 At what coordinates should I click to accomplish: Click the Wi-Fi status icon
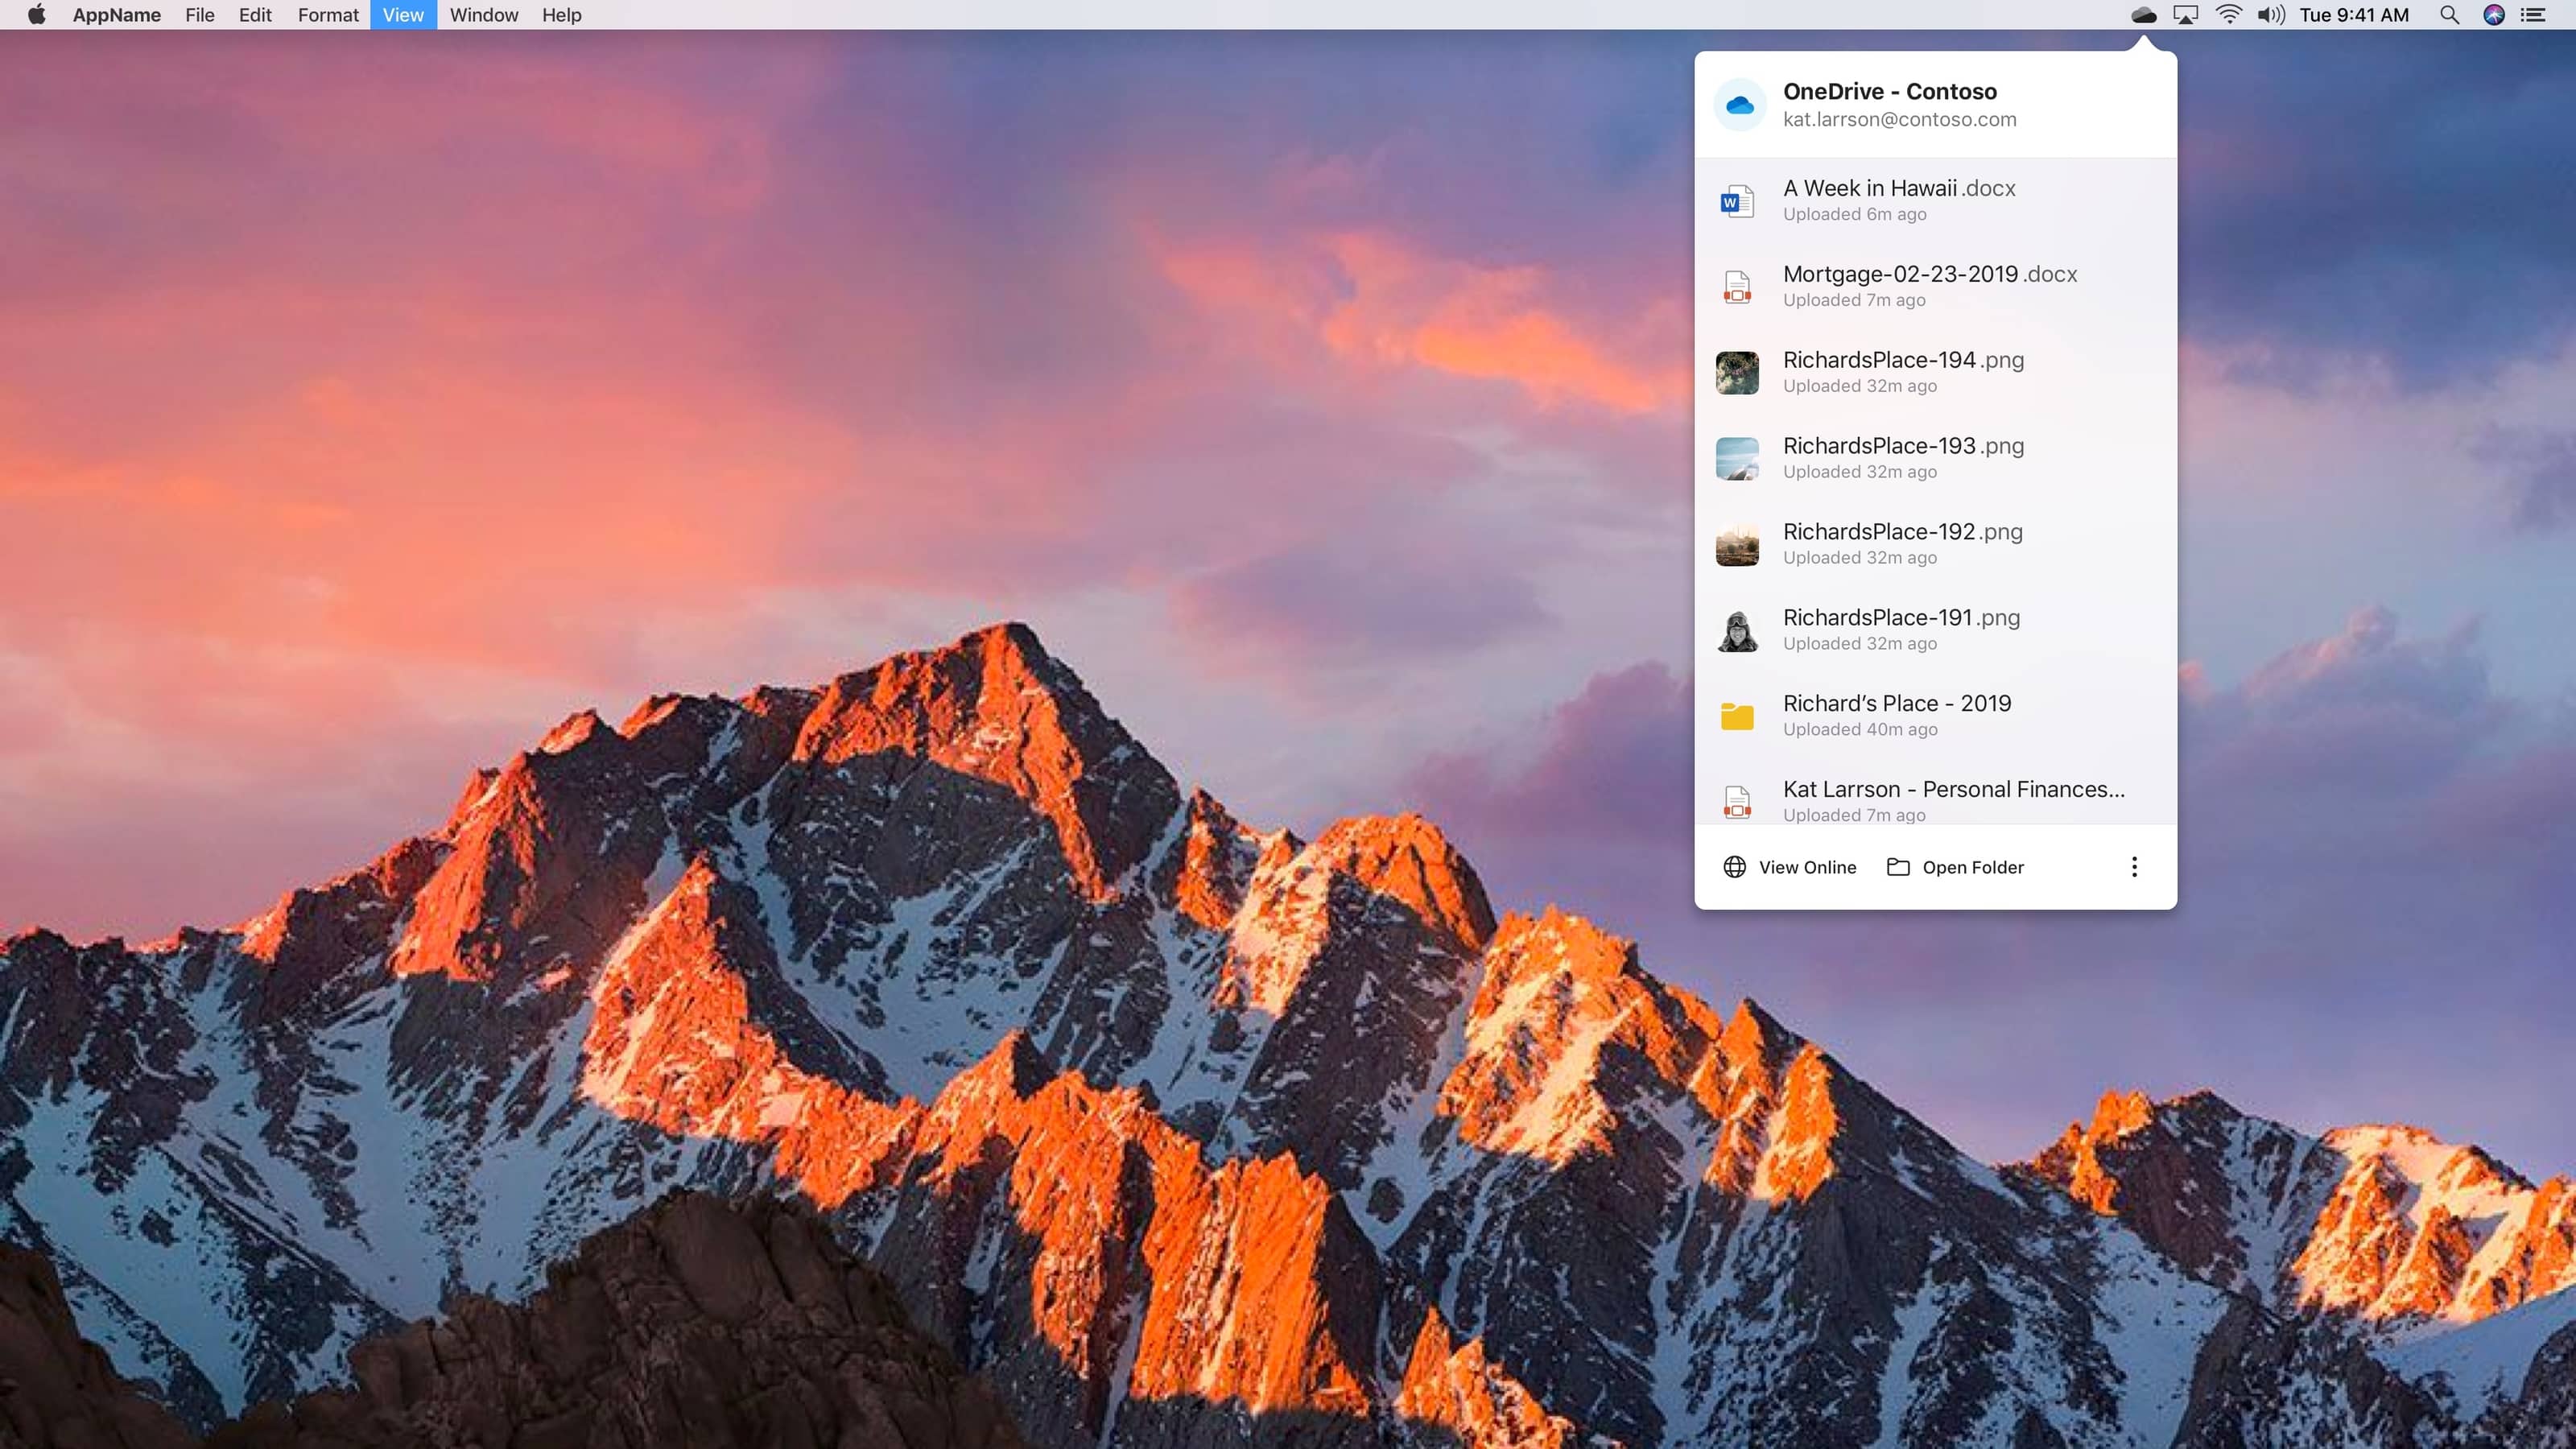pos(2228,15)
